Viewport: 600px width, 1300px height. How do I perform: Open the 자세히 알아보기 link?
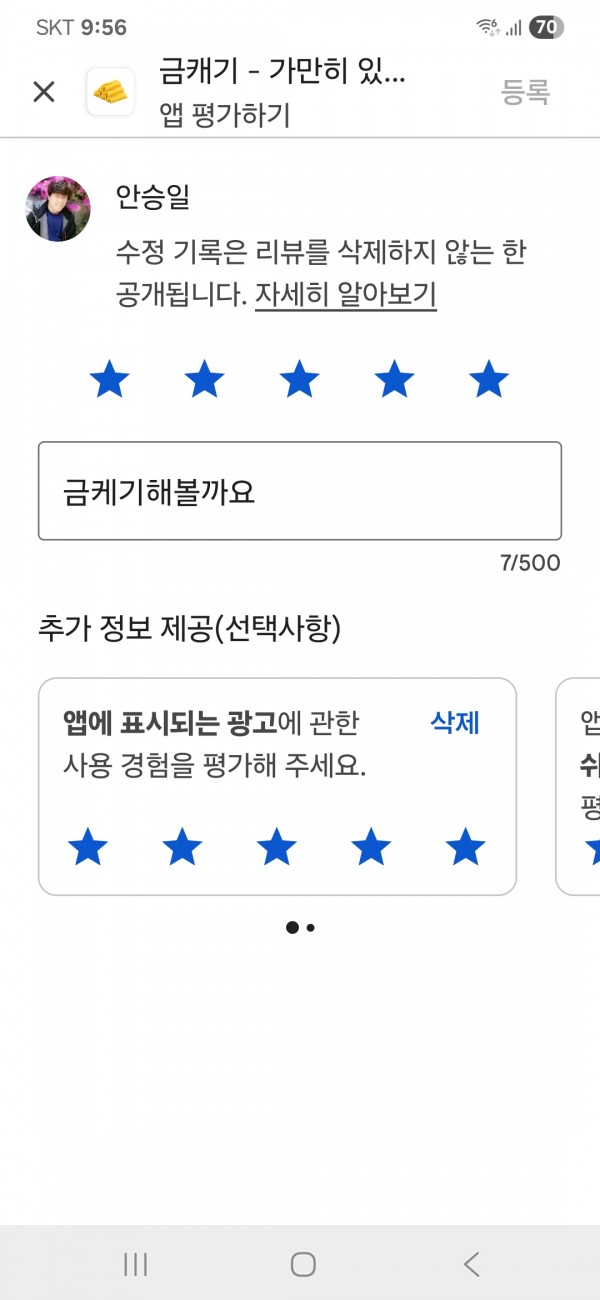click(346, 295)
